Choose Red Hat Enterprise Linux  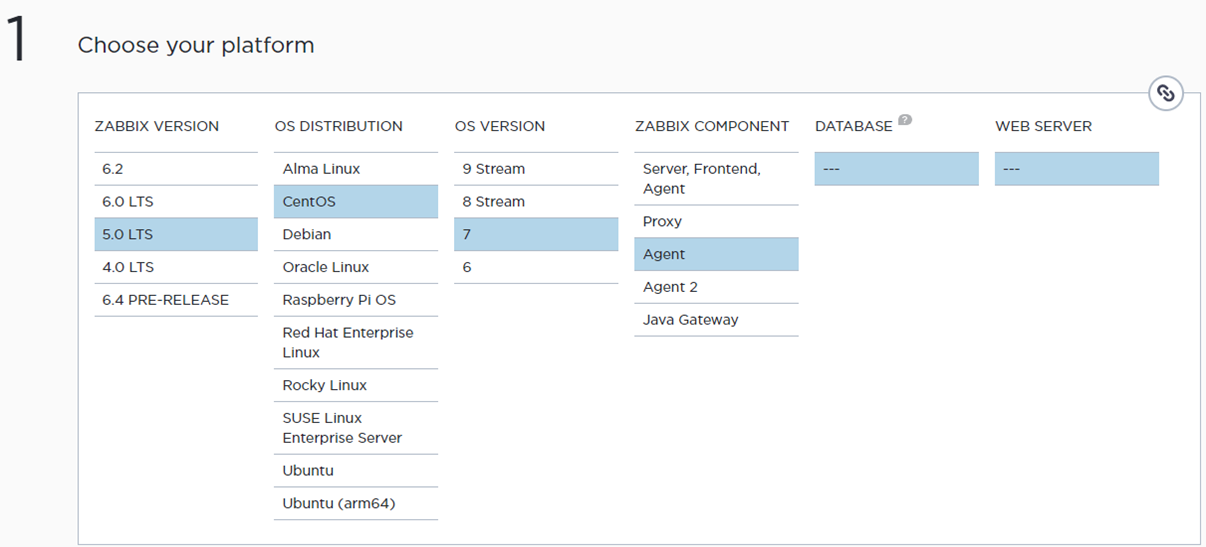click(356, 343)
